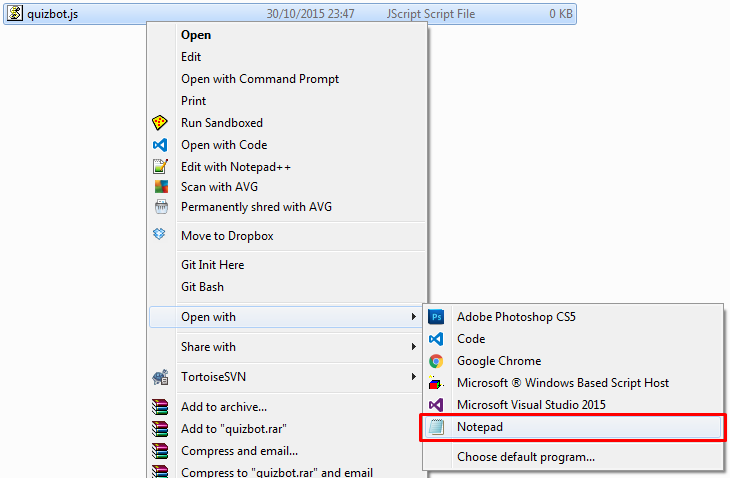Expand the TortoiseSVN submenu arrow

pos(413,377)
